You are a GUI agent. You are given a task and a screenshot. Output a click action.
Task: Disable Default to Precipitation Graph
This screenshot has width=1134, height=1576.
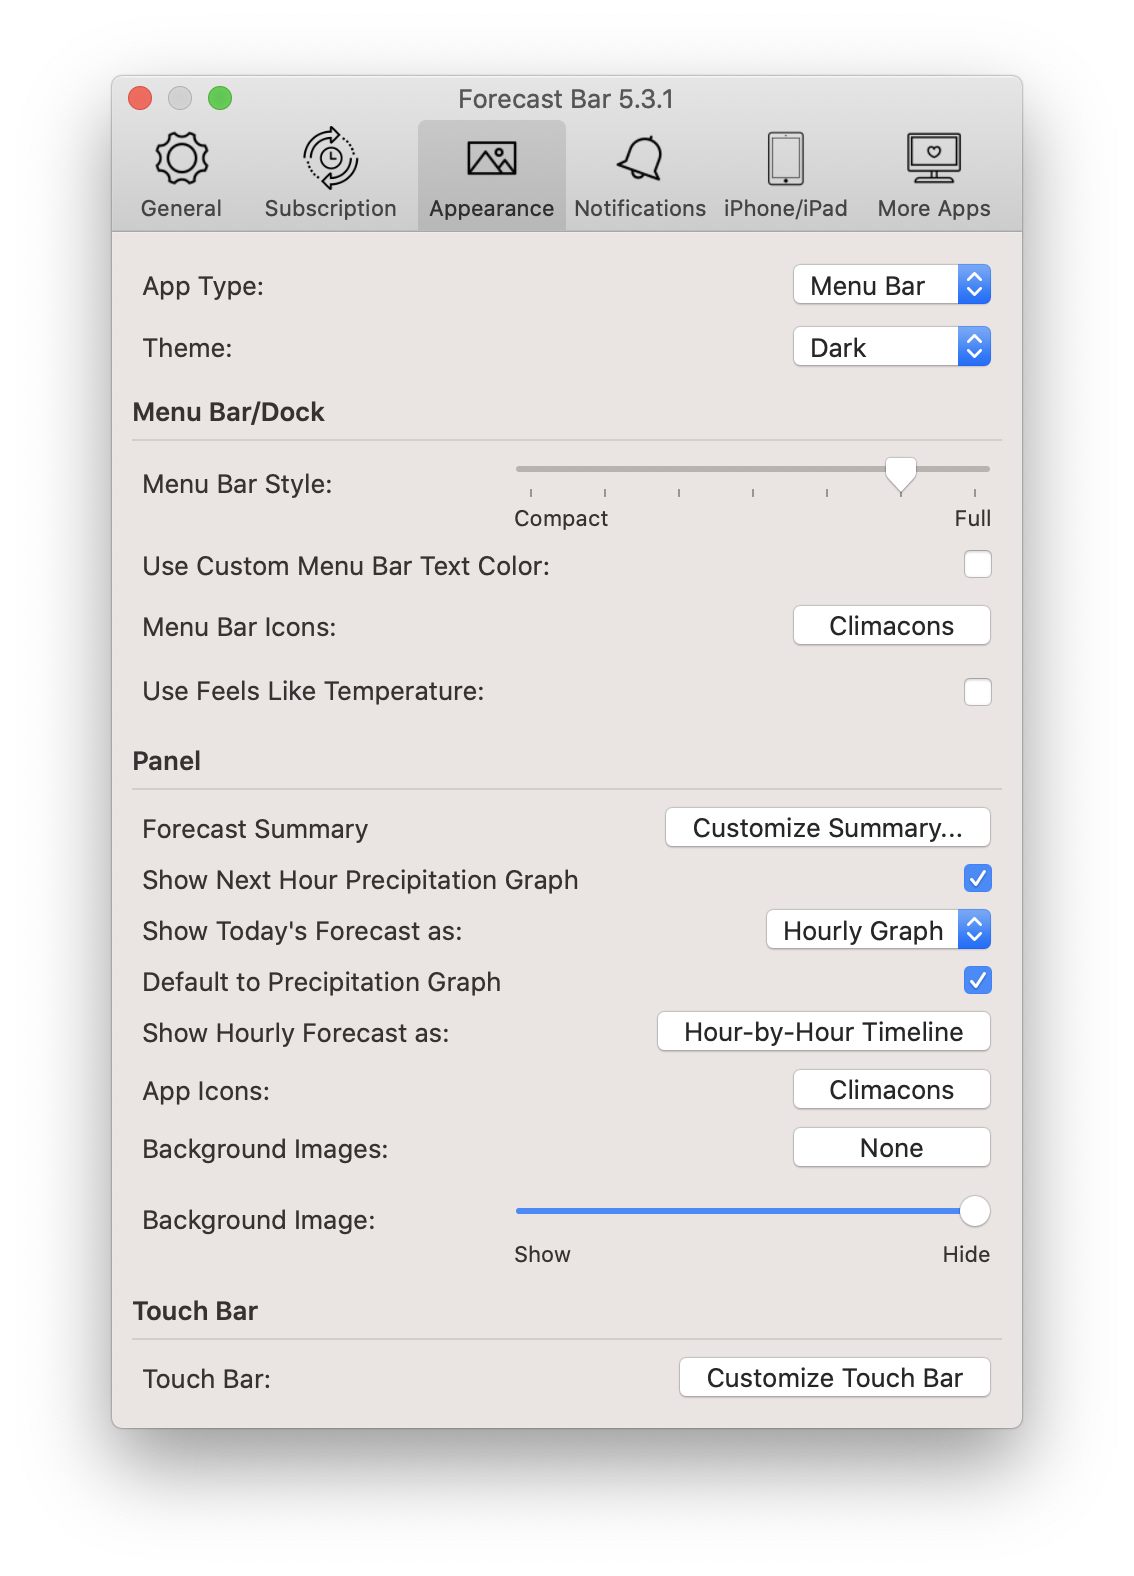(977, 980)
